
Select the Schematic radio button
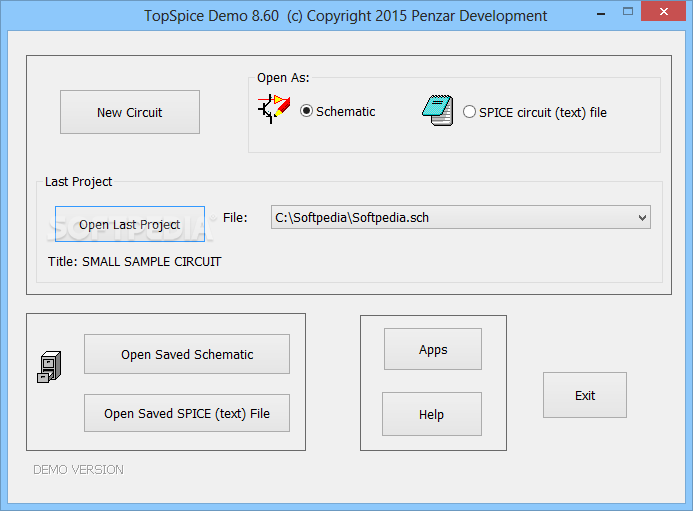tap(306, 111)
